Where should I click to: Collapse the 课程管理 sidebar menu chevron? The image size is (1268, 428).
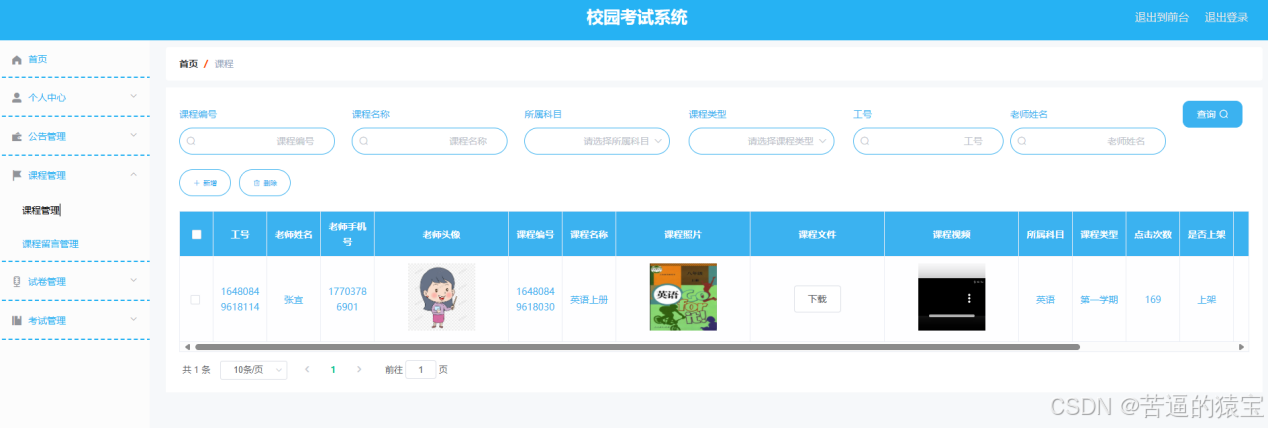click(134, 175)
